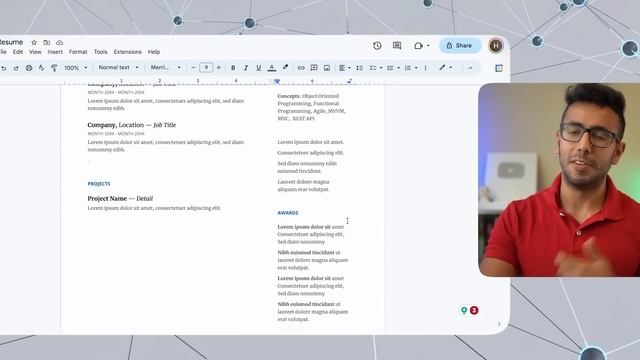Screen dimensions: 640x360
Task: Click the PROJECTS section heading
Action: 99,184
